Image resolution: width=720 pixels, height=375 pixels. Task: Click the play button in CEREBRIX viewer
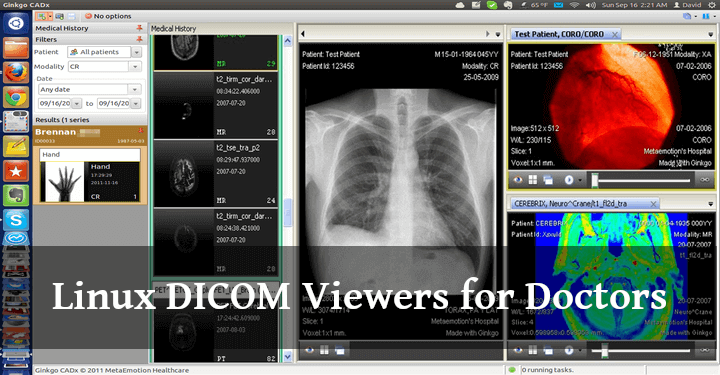coord(569,351)
